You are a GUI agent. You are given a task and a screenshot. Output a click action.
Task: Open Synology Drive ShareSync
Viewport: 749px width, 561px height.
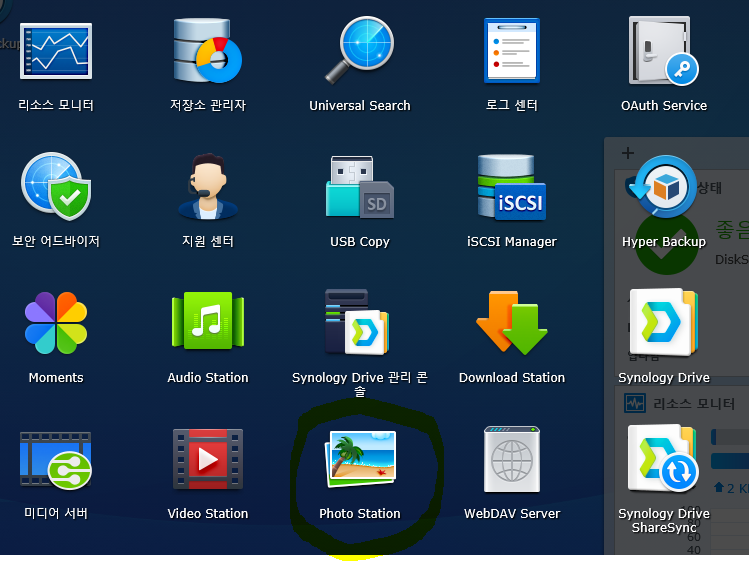[x=663, y=459]
